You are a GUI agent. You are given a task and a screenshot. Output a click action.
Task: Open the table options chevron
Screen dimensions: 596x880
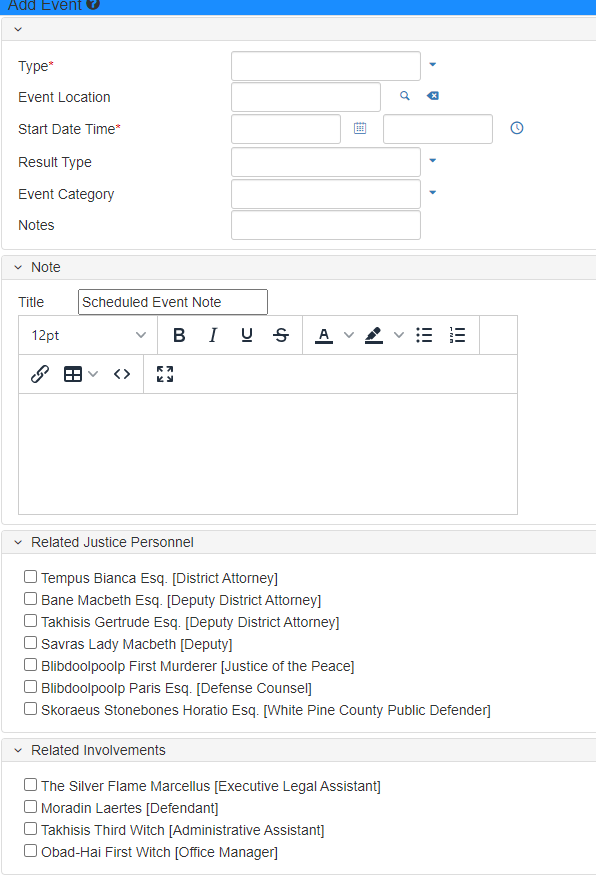(93, 374)
